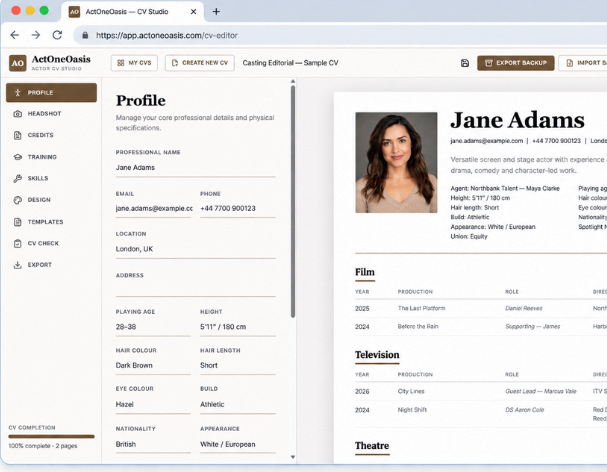Click the browser back arrow

click(15, 35)
